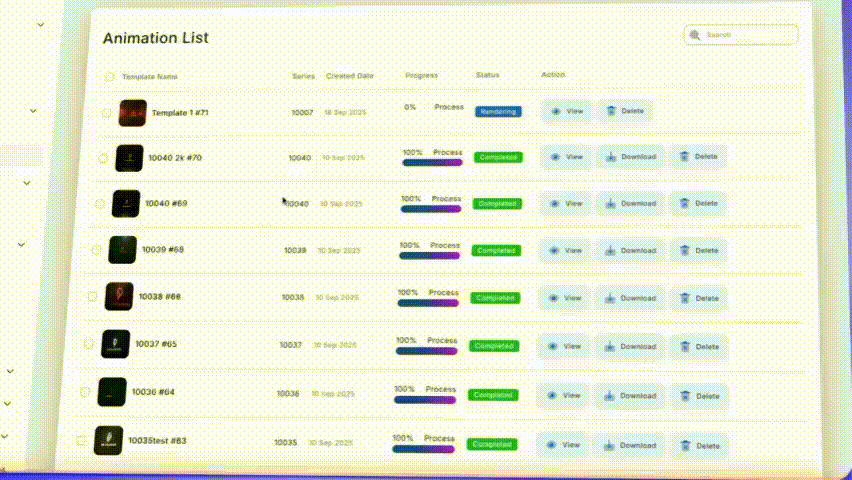Click the trash icon for 10040 #69
This screenshot has height=480, width=852.
[684, 203]
